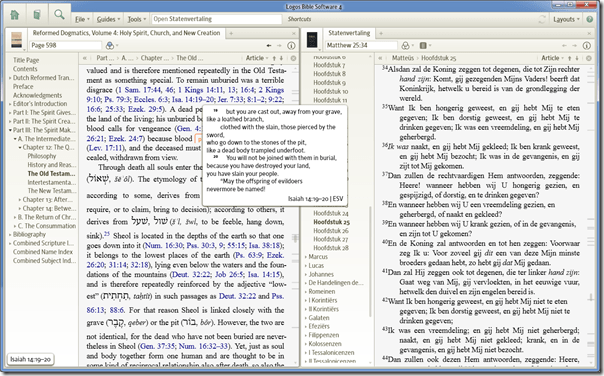Expand Editor's Introduction contents entry
Image resolution: width=604 pixels, height=376 pixels.
10,104
